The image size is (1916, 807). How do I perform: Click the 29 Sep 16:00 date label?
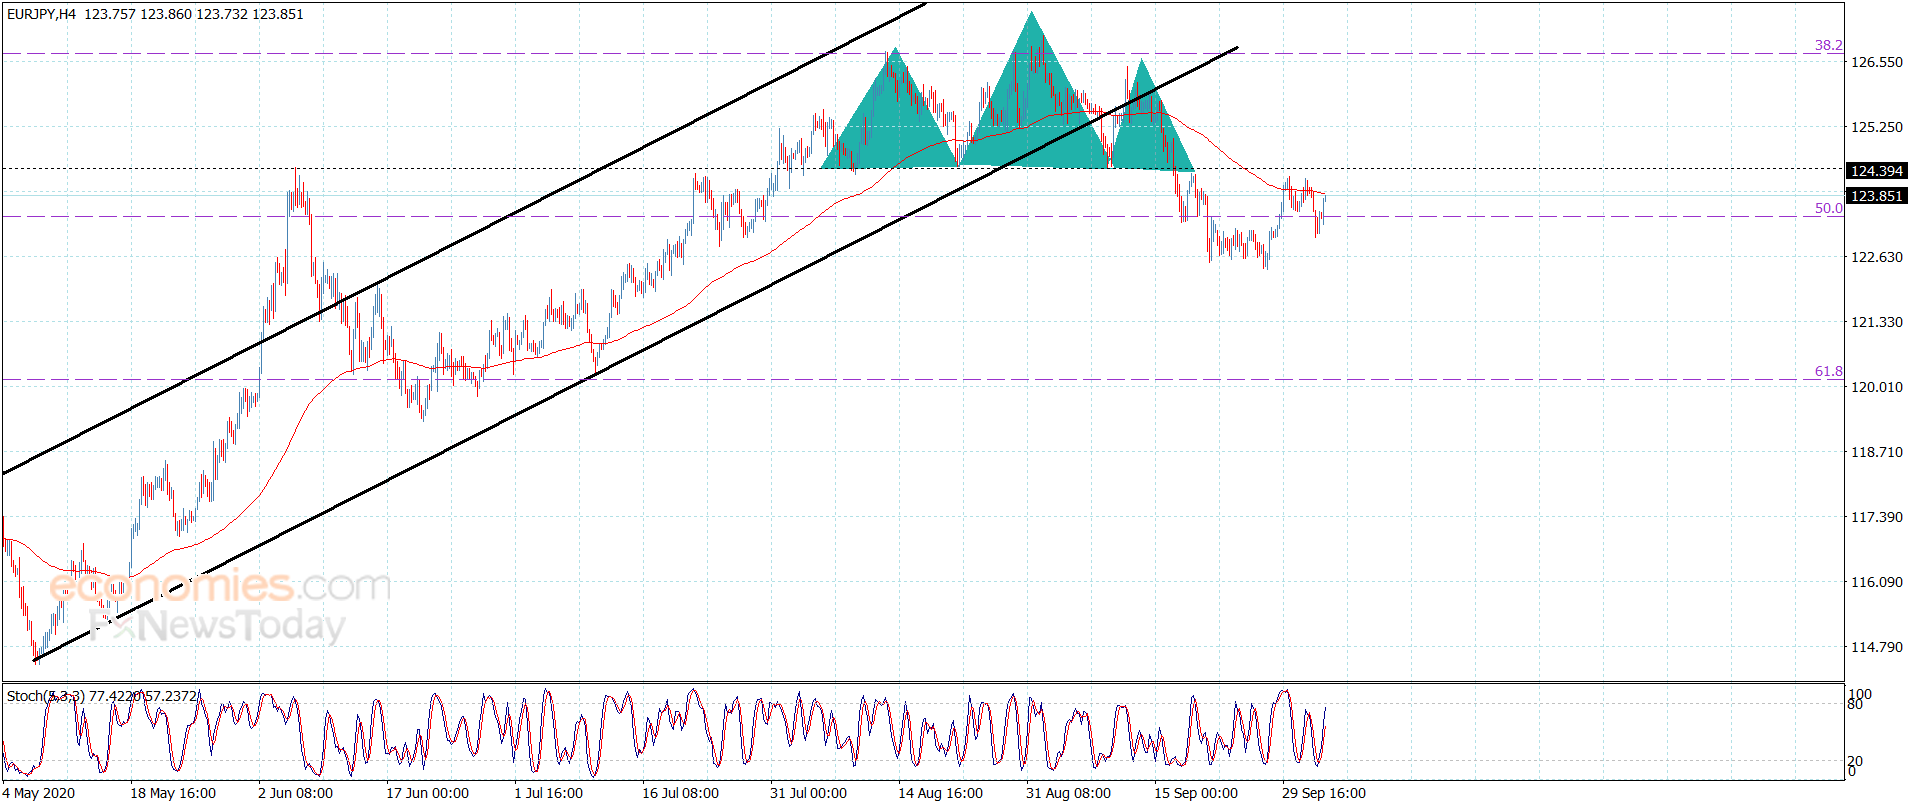point(1324,793)
